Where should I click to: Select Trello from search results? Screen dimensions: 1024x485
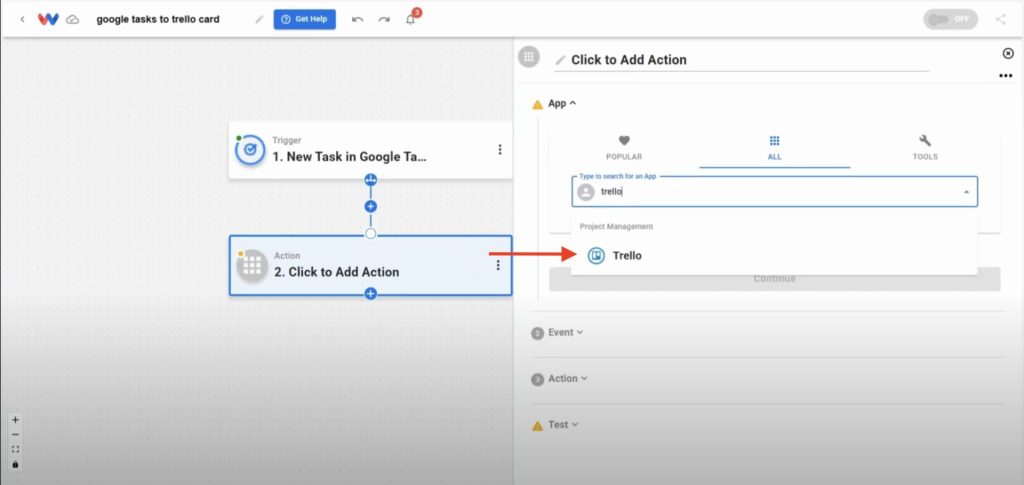click(774, 256)
